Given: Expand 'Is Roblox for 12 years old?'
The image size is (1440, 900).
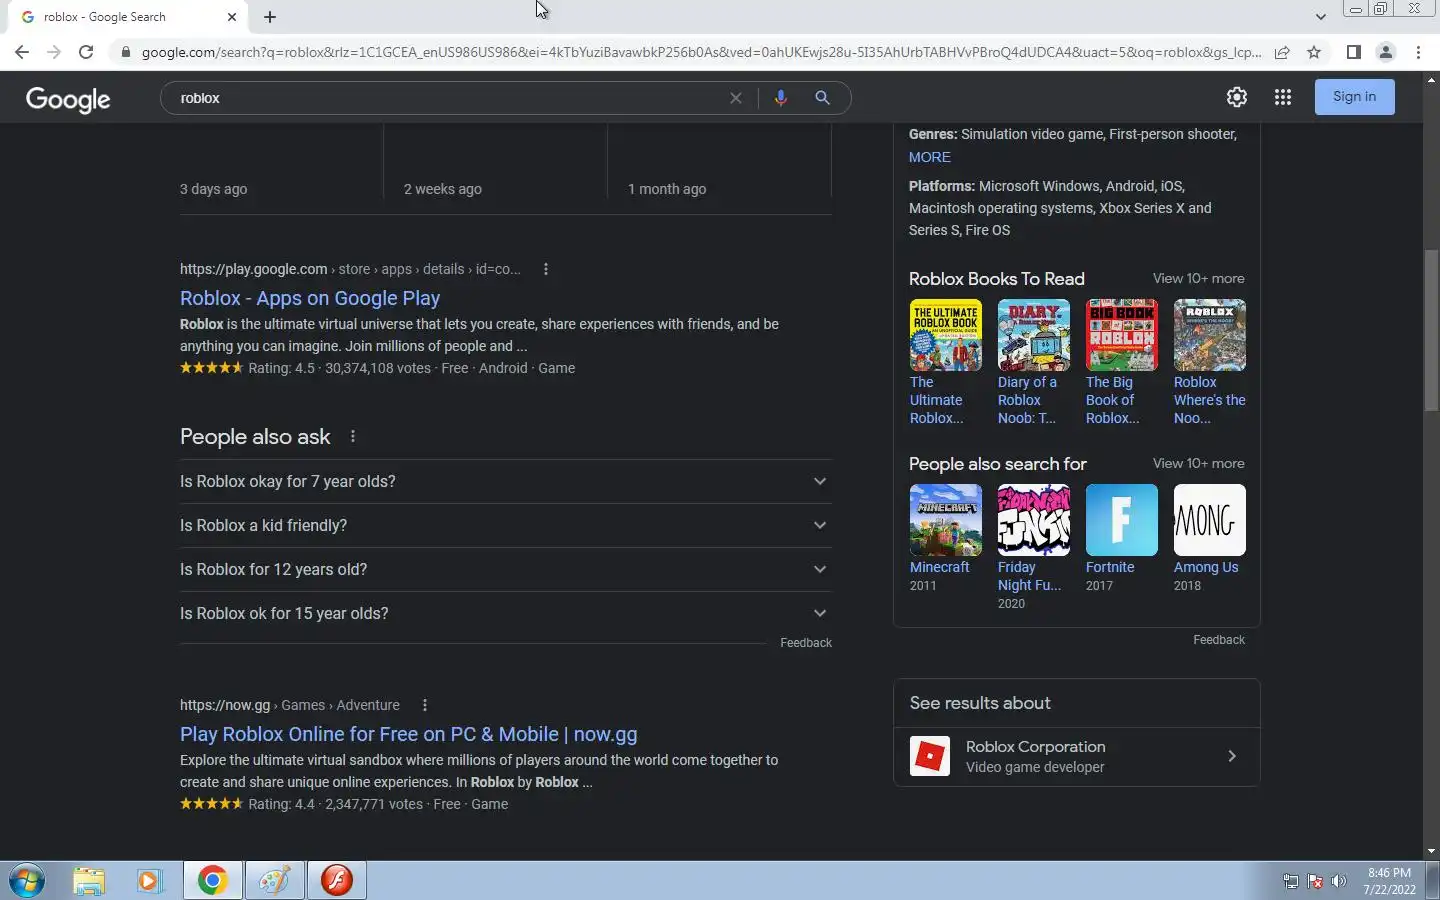Looking at the screenshot, I should (x=505, y=569).
